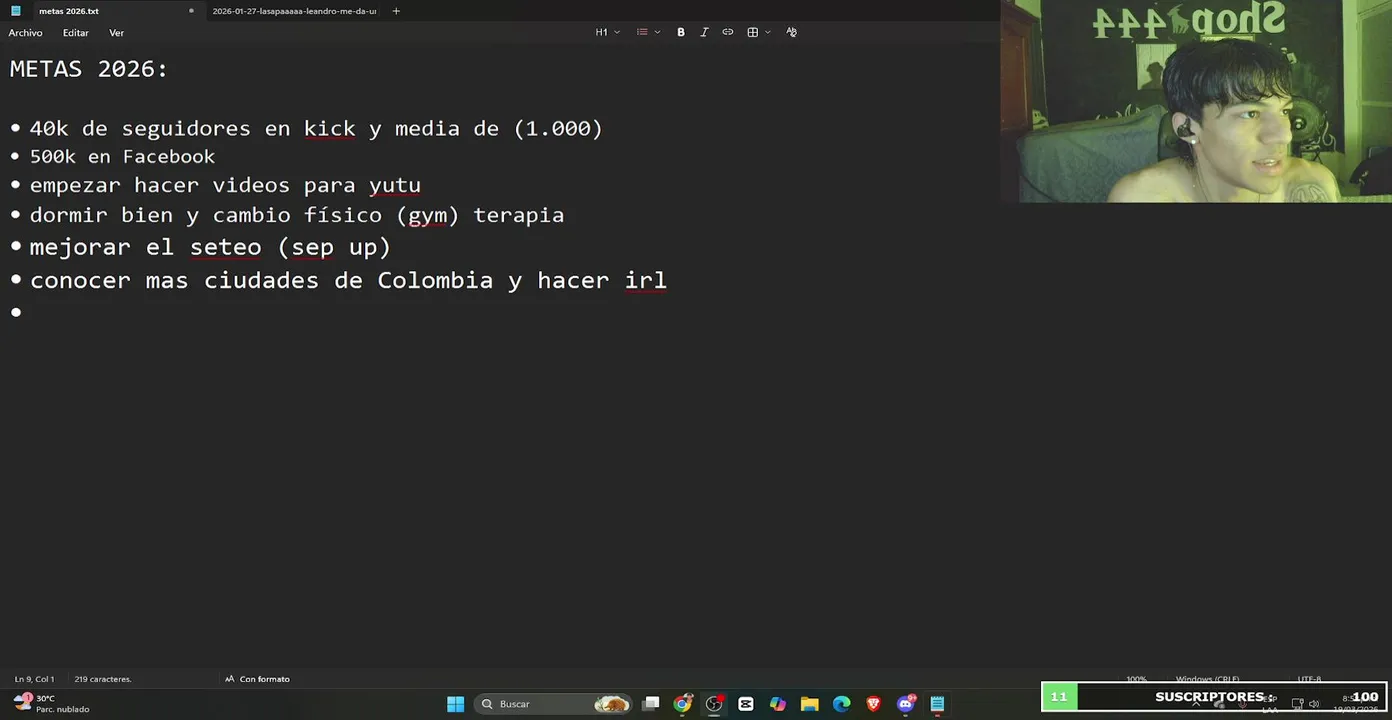Click the line '40k de seguidores en kick'

point(316,129)
